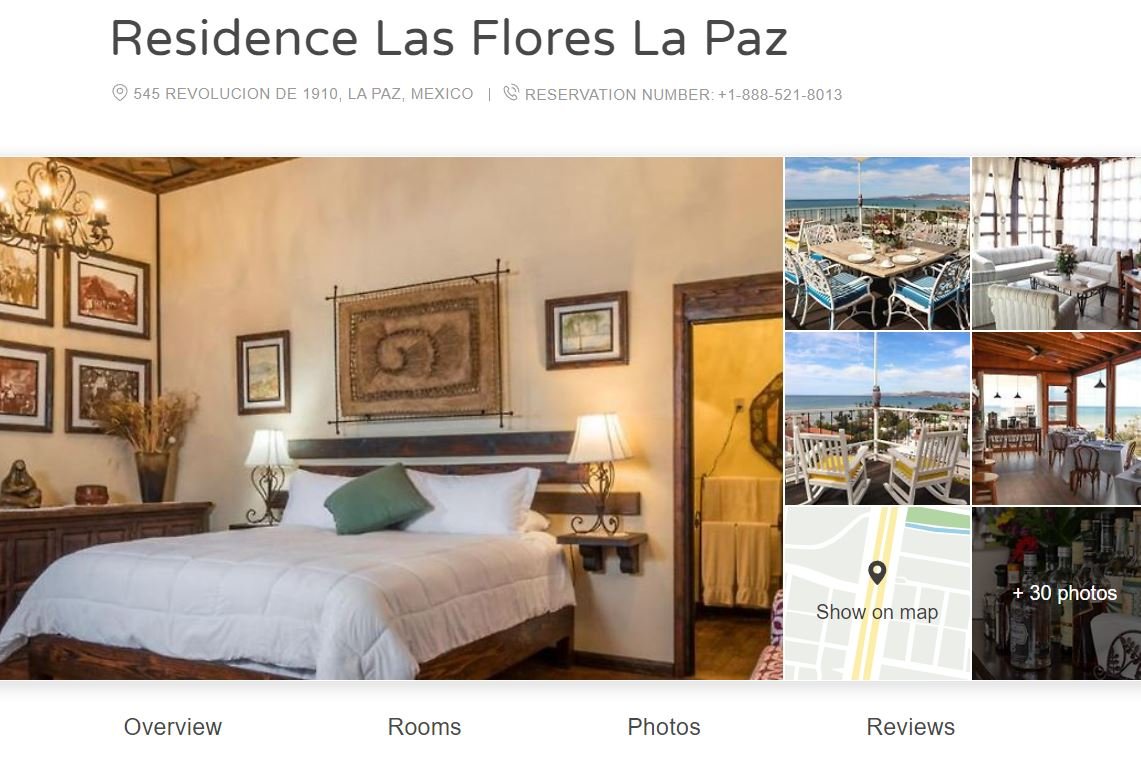1141x766 pixels.
Task: Open the Overview tab
Action: 172,727
